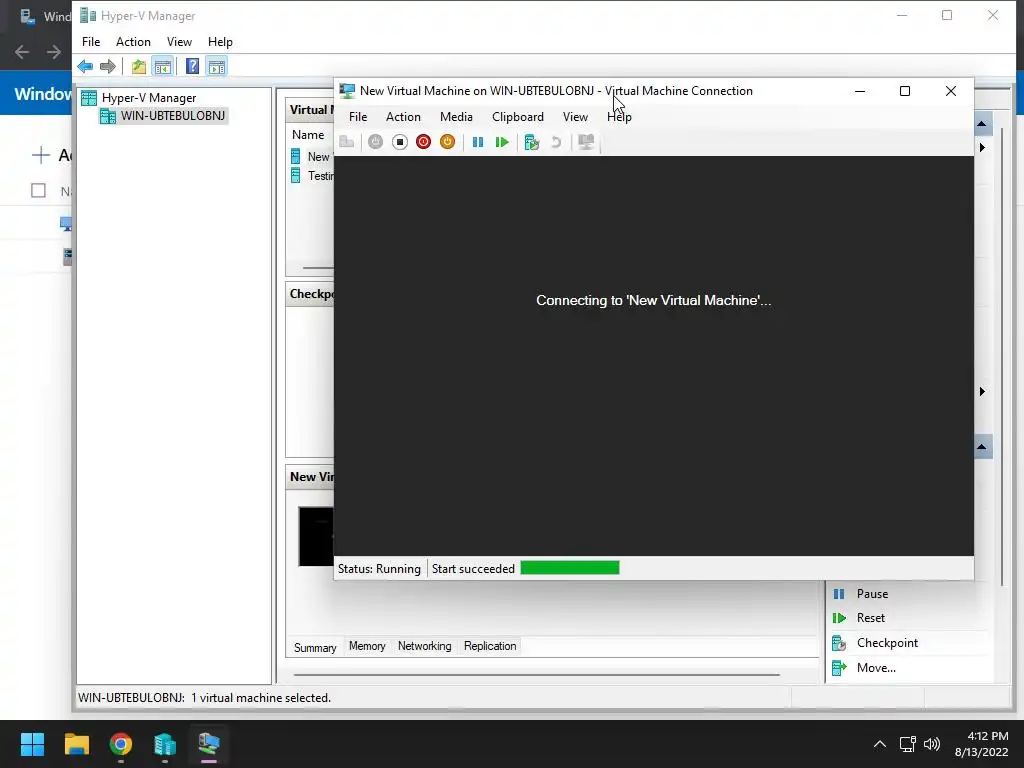Open Action menu in Hyper-V Manager
Viewport: 1024px width, 768px height.
(x=133, y=42)
